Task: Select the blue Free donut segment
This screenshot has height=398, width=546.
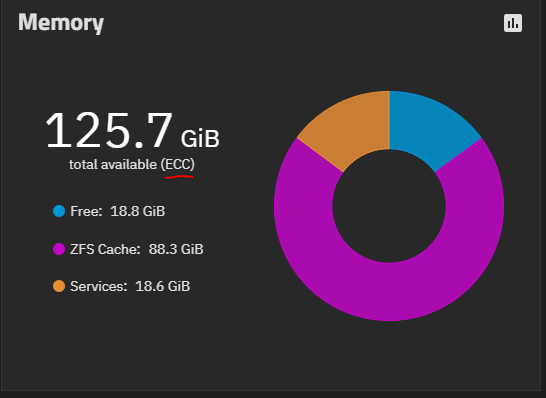Action: tap(432, 125)
